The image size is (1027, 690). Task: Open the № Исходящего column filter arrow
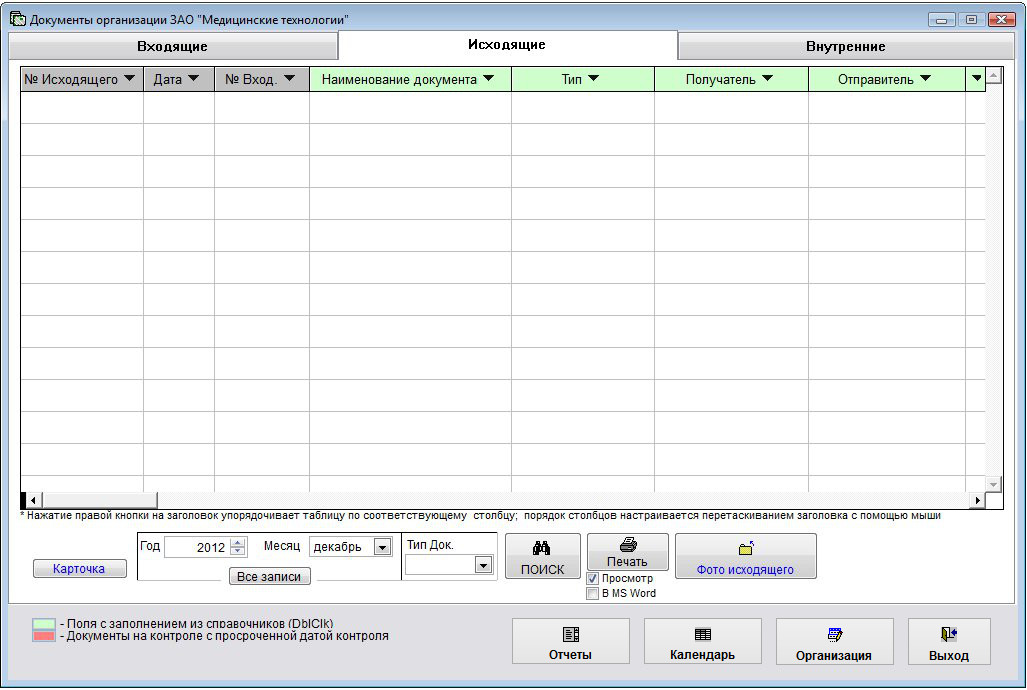point(130,79)
